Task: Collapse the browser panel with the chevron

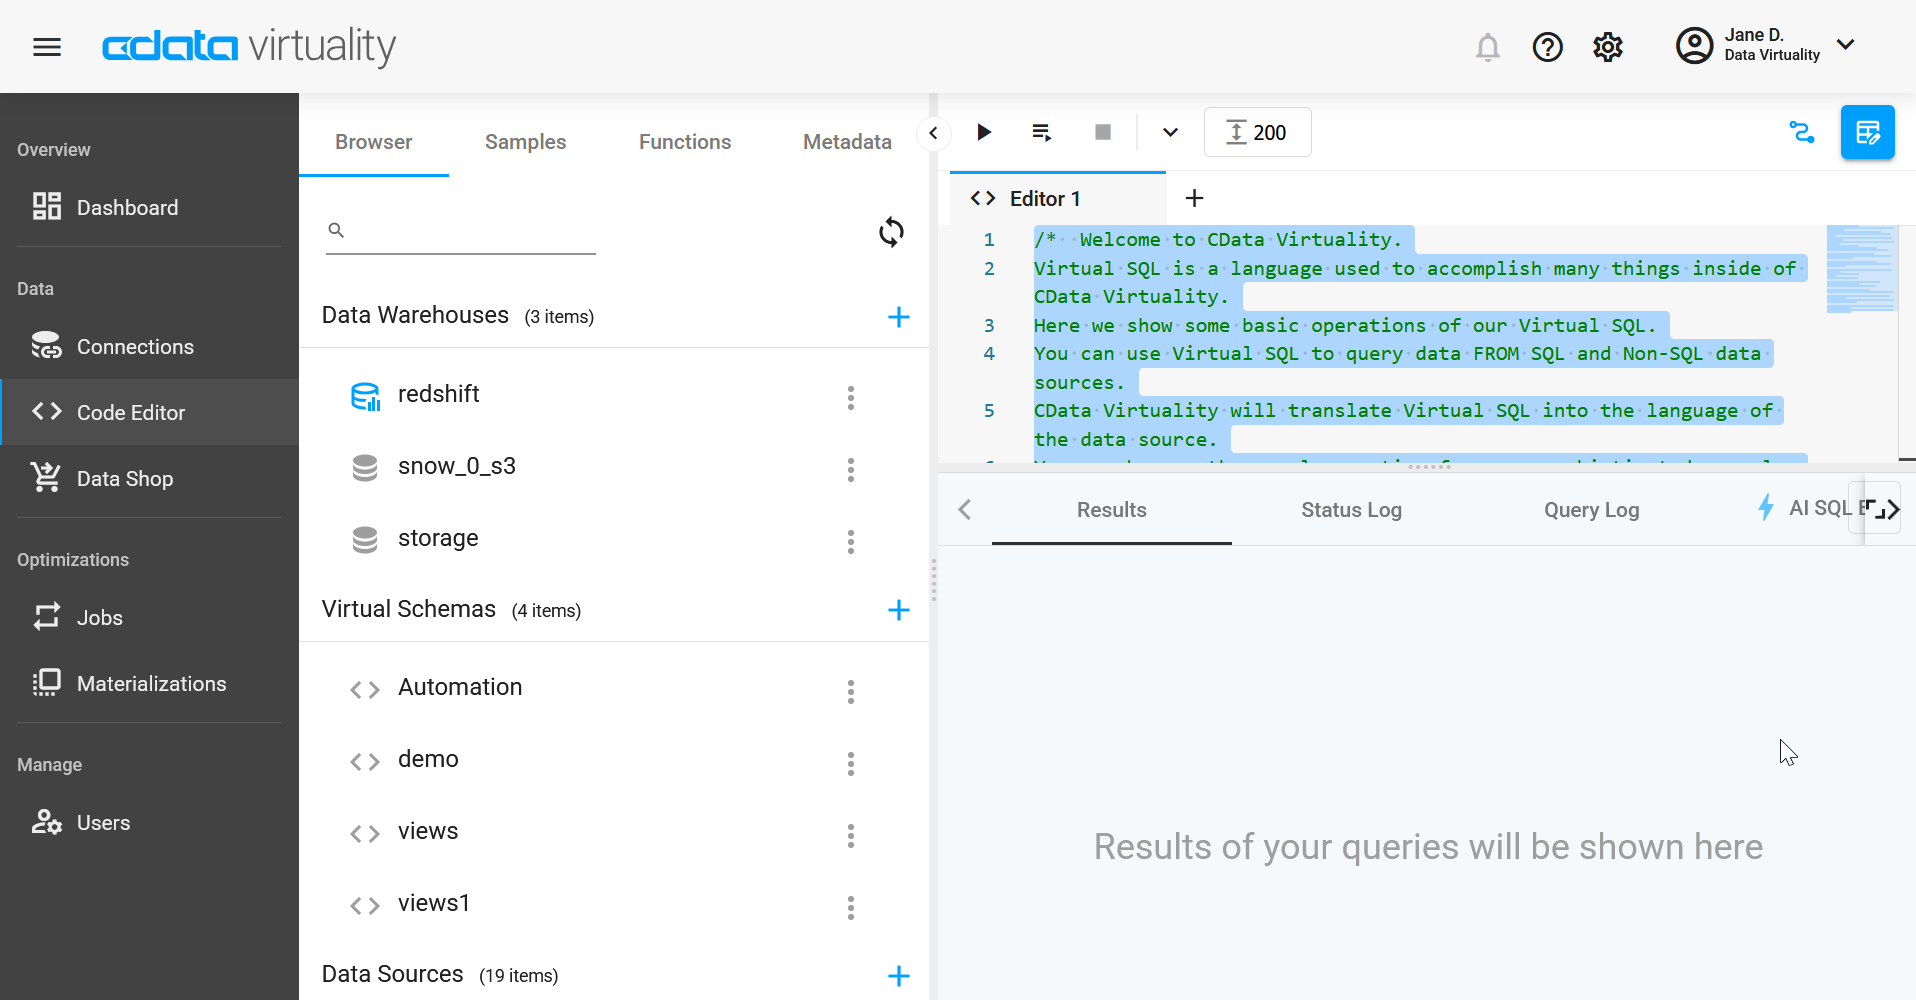Action: (x=934, y=132)
